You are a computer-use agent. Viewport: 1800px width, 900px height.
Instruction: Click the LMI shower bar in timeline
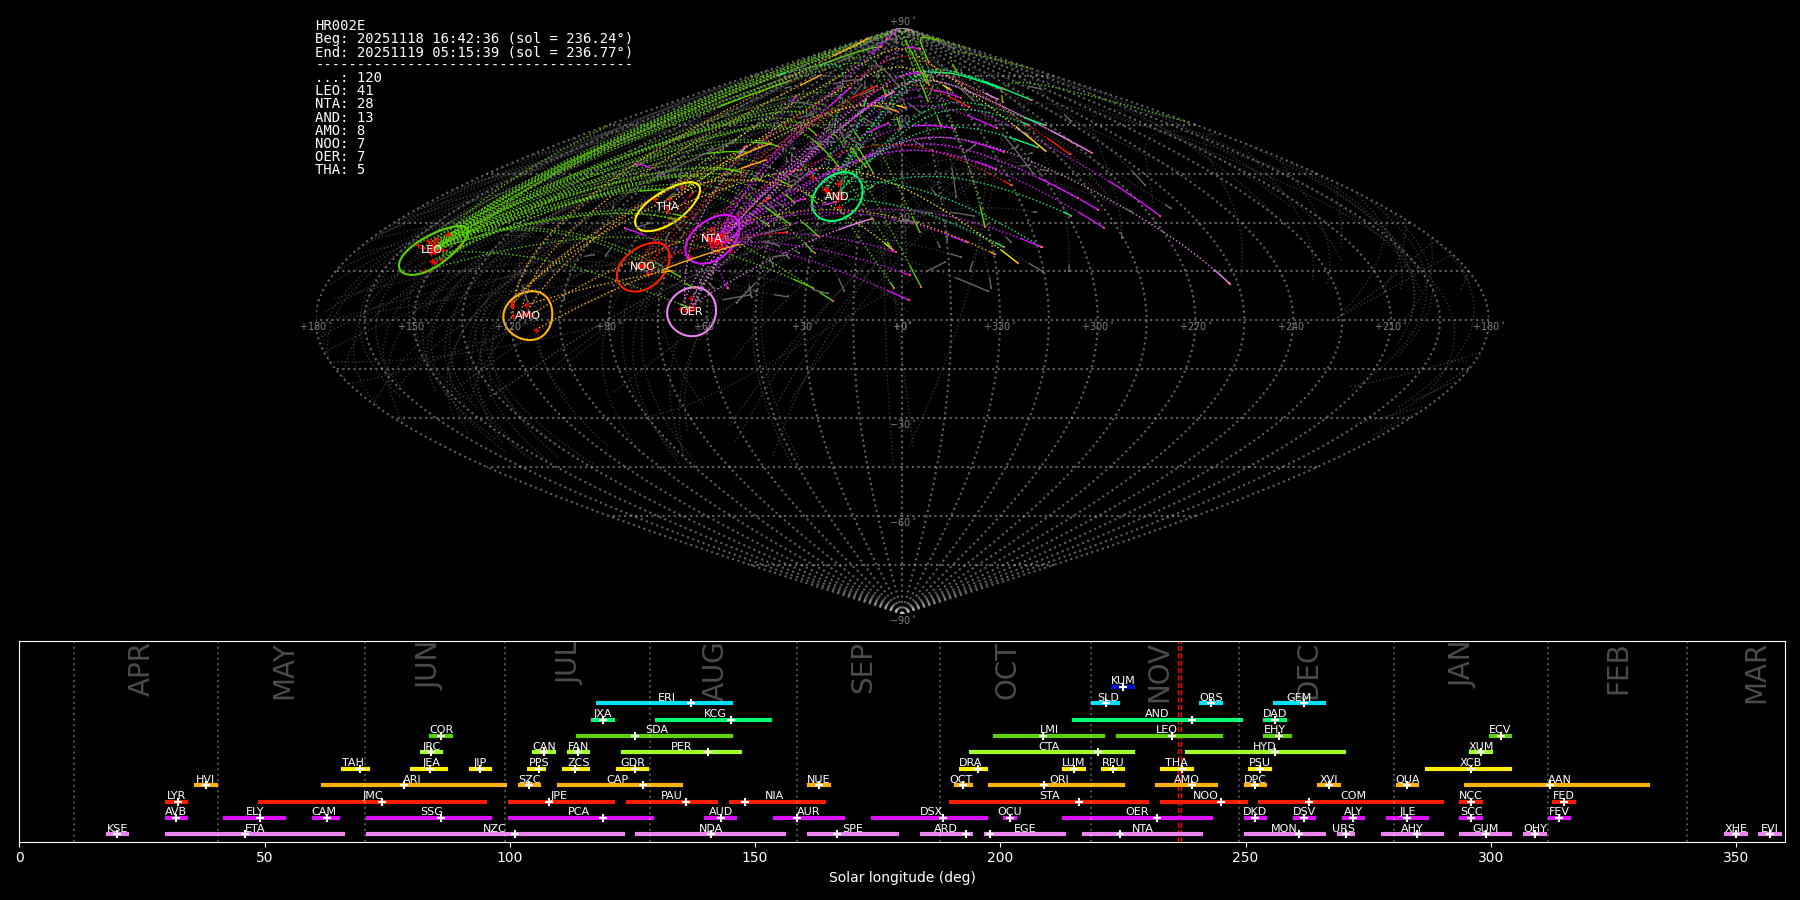click(1049, 736)
